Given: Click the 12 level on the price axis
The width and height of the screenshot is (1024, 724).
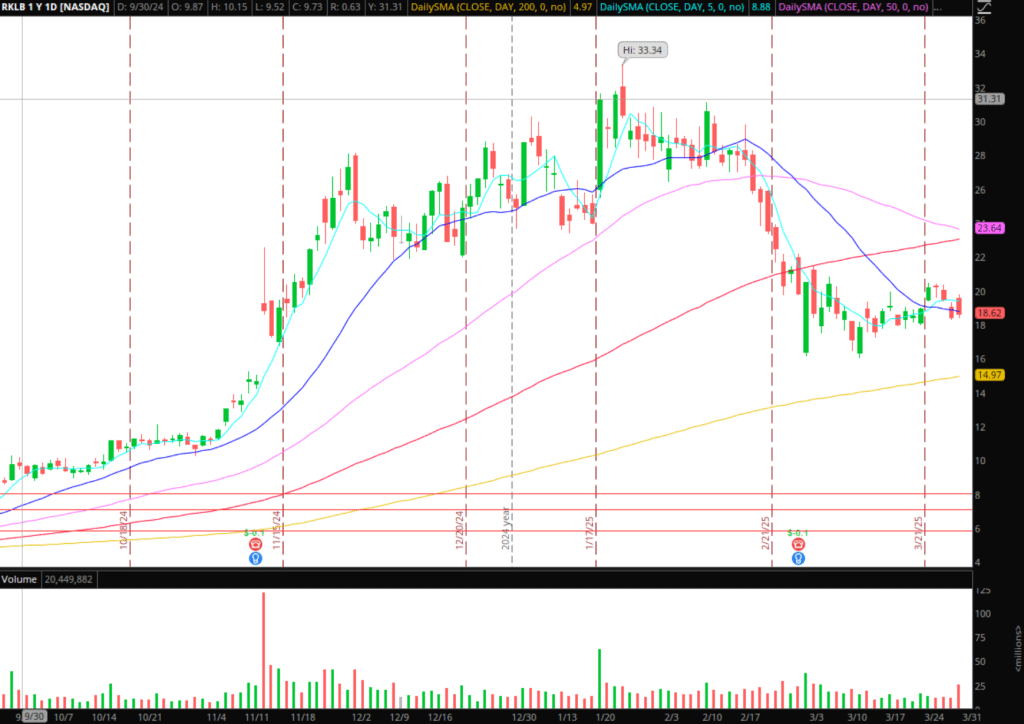Looking at the screenshot, I should point(980,427).
